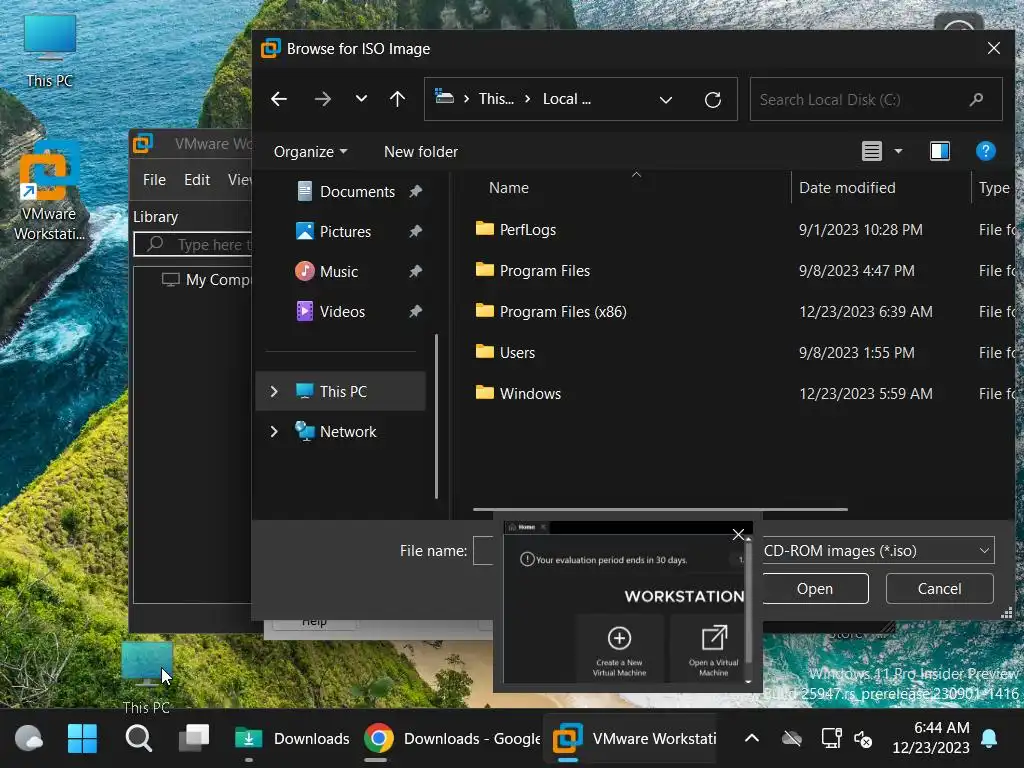Click the VMware Library search field
Image resolution: width=1024 pixels, height=768 pixels.
pos(193,245)
